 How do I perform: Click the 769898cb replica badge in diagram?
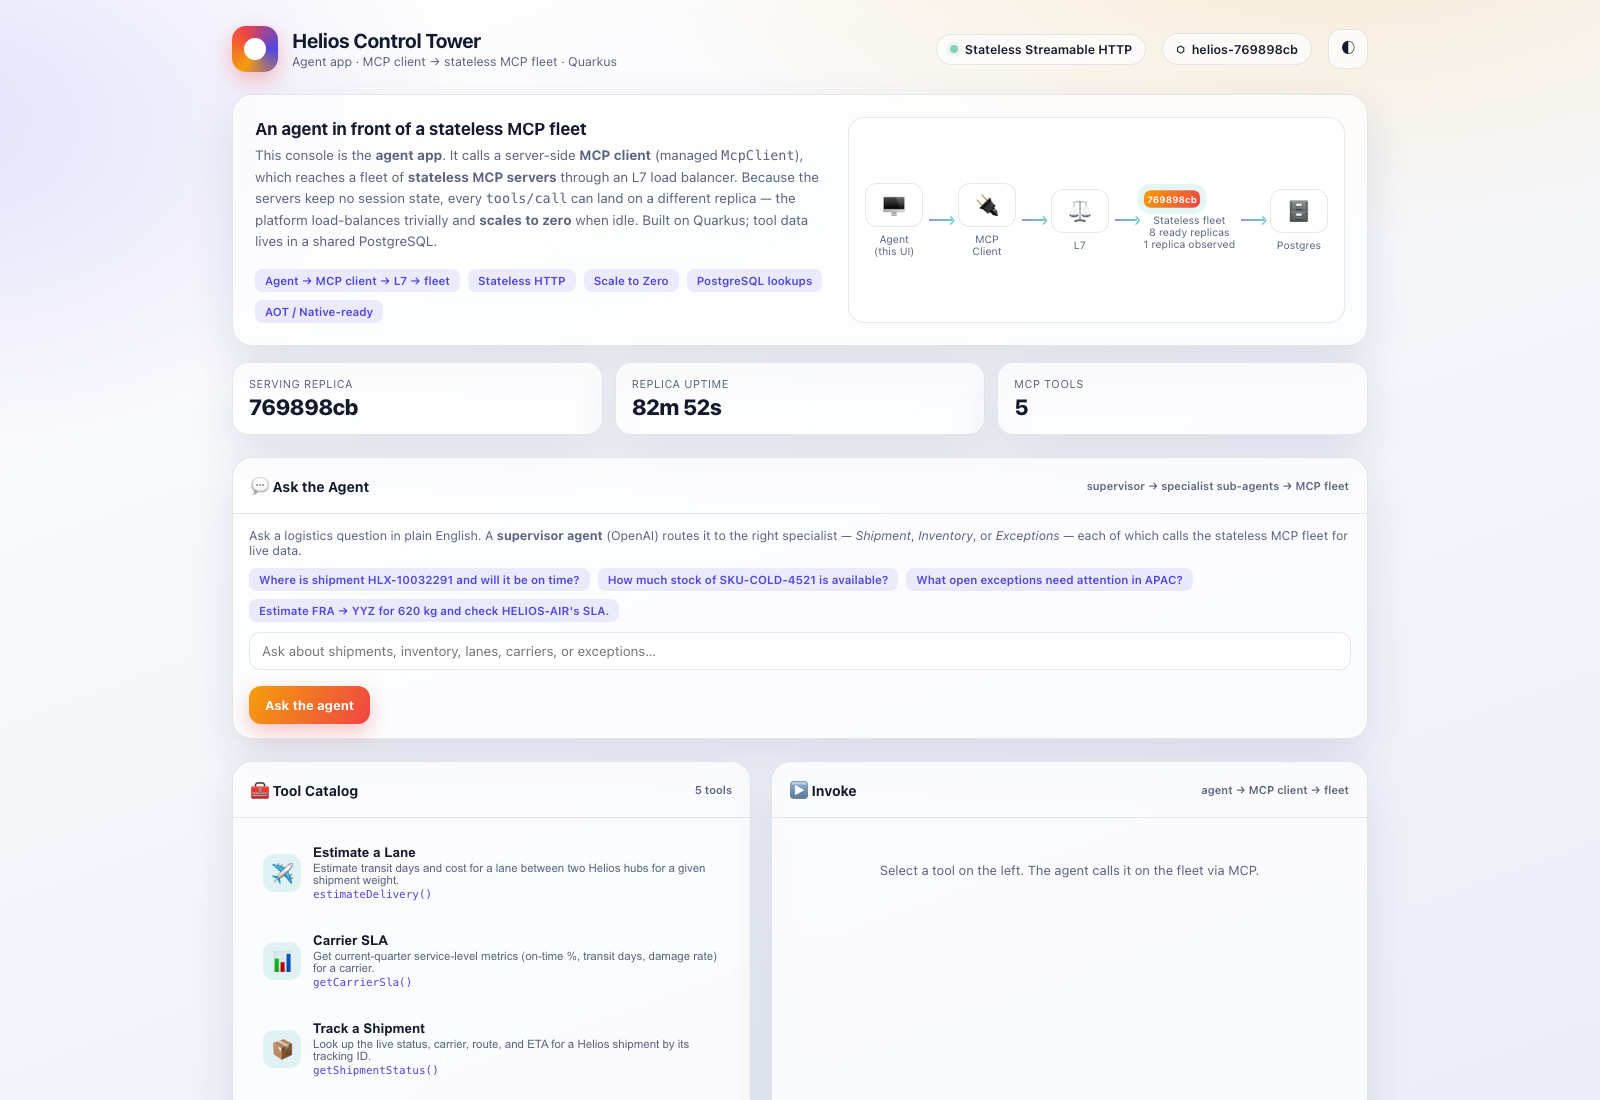[1171, 199]
